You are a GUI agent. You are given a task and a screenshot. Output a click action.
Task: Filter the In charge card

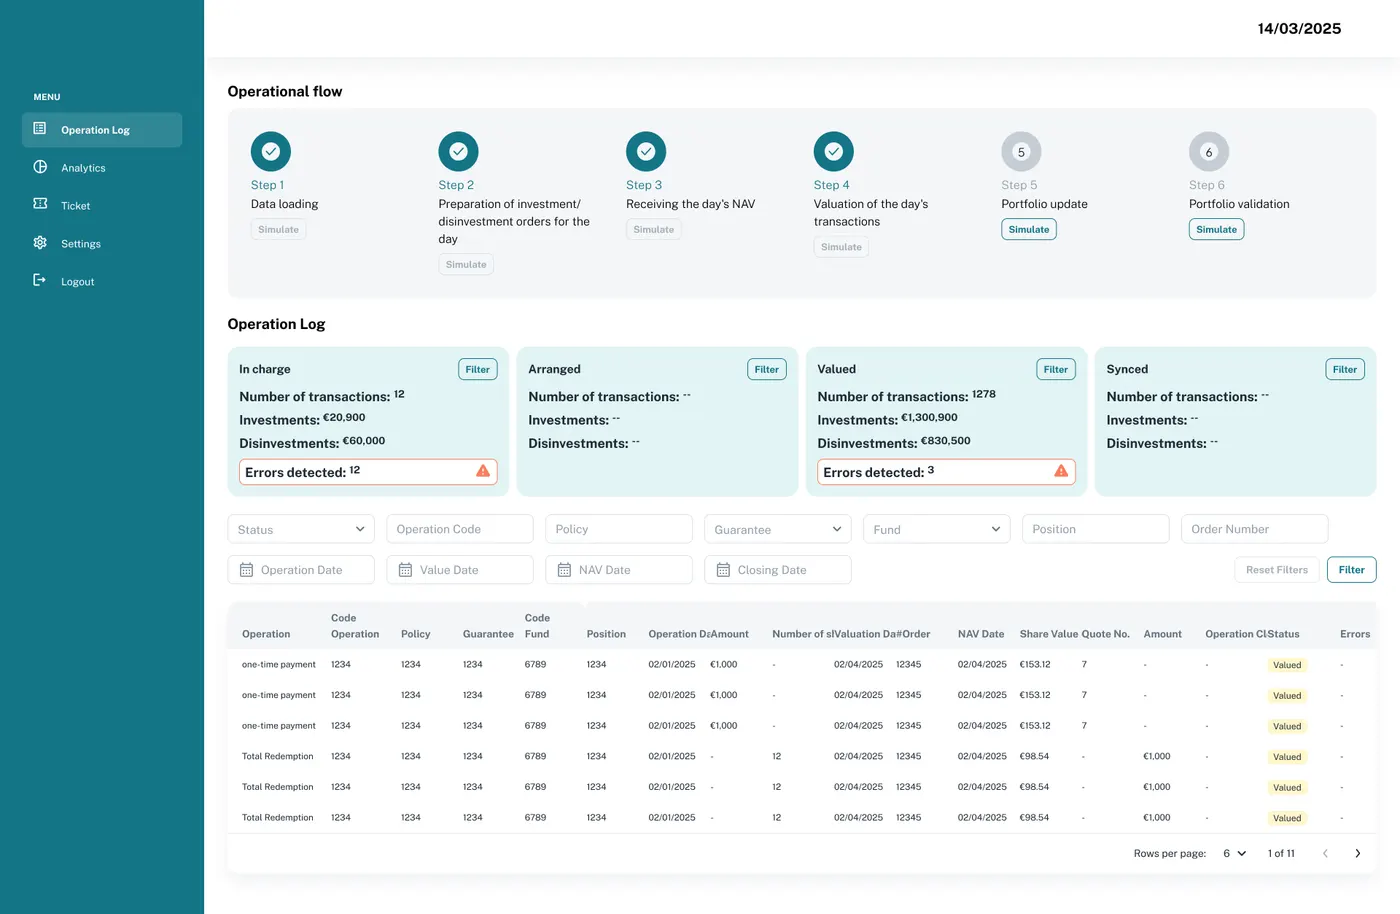point(478,369)
